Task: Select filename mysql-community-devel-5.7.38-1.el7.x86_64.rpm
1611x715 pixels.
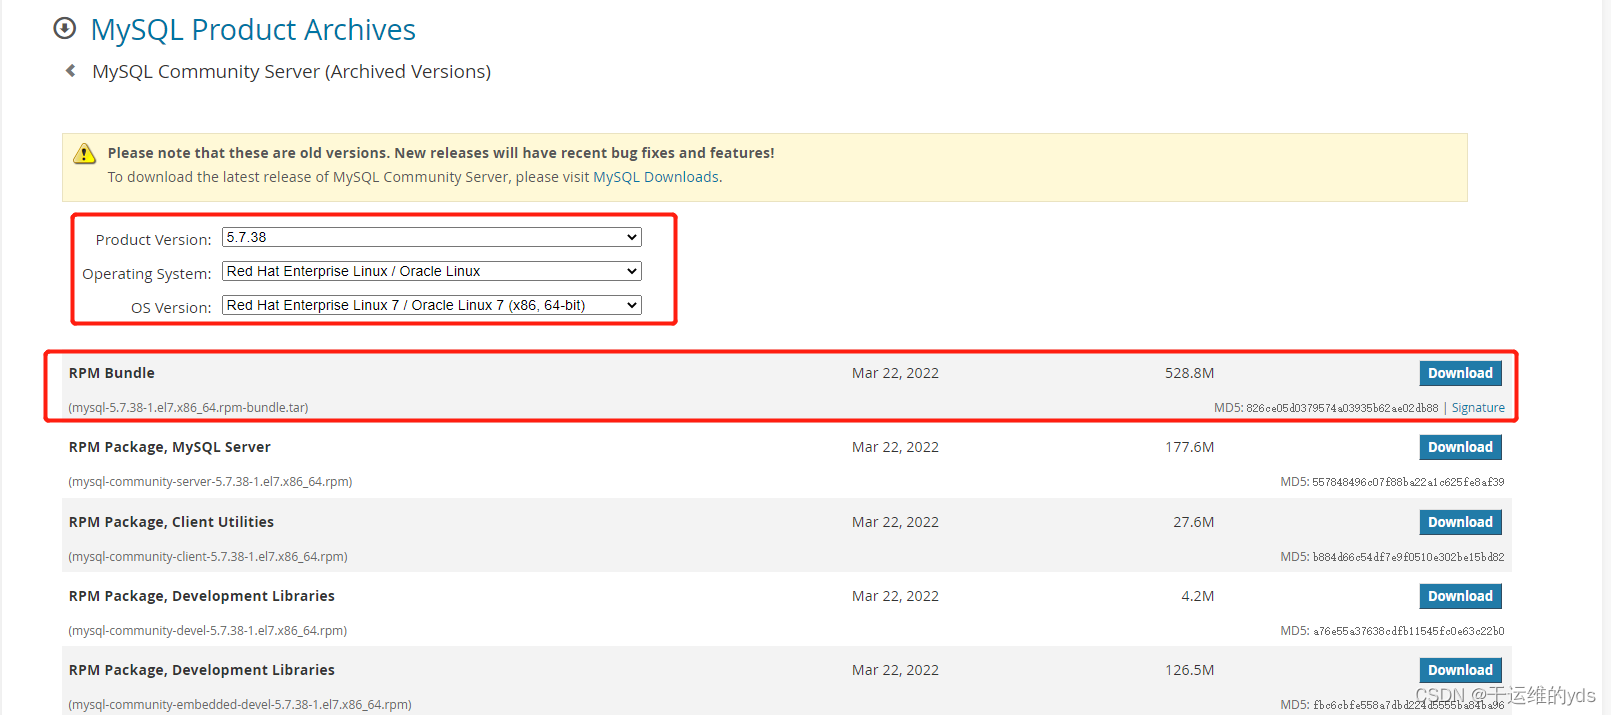Action: (207, 631)
